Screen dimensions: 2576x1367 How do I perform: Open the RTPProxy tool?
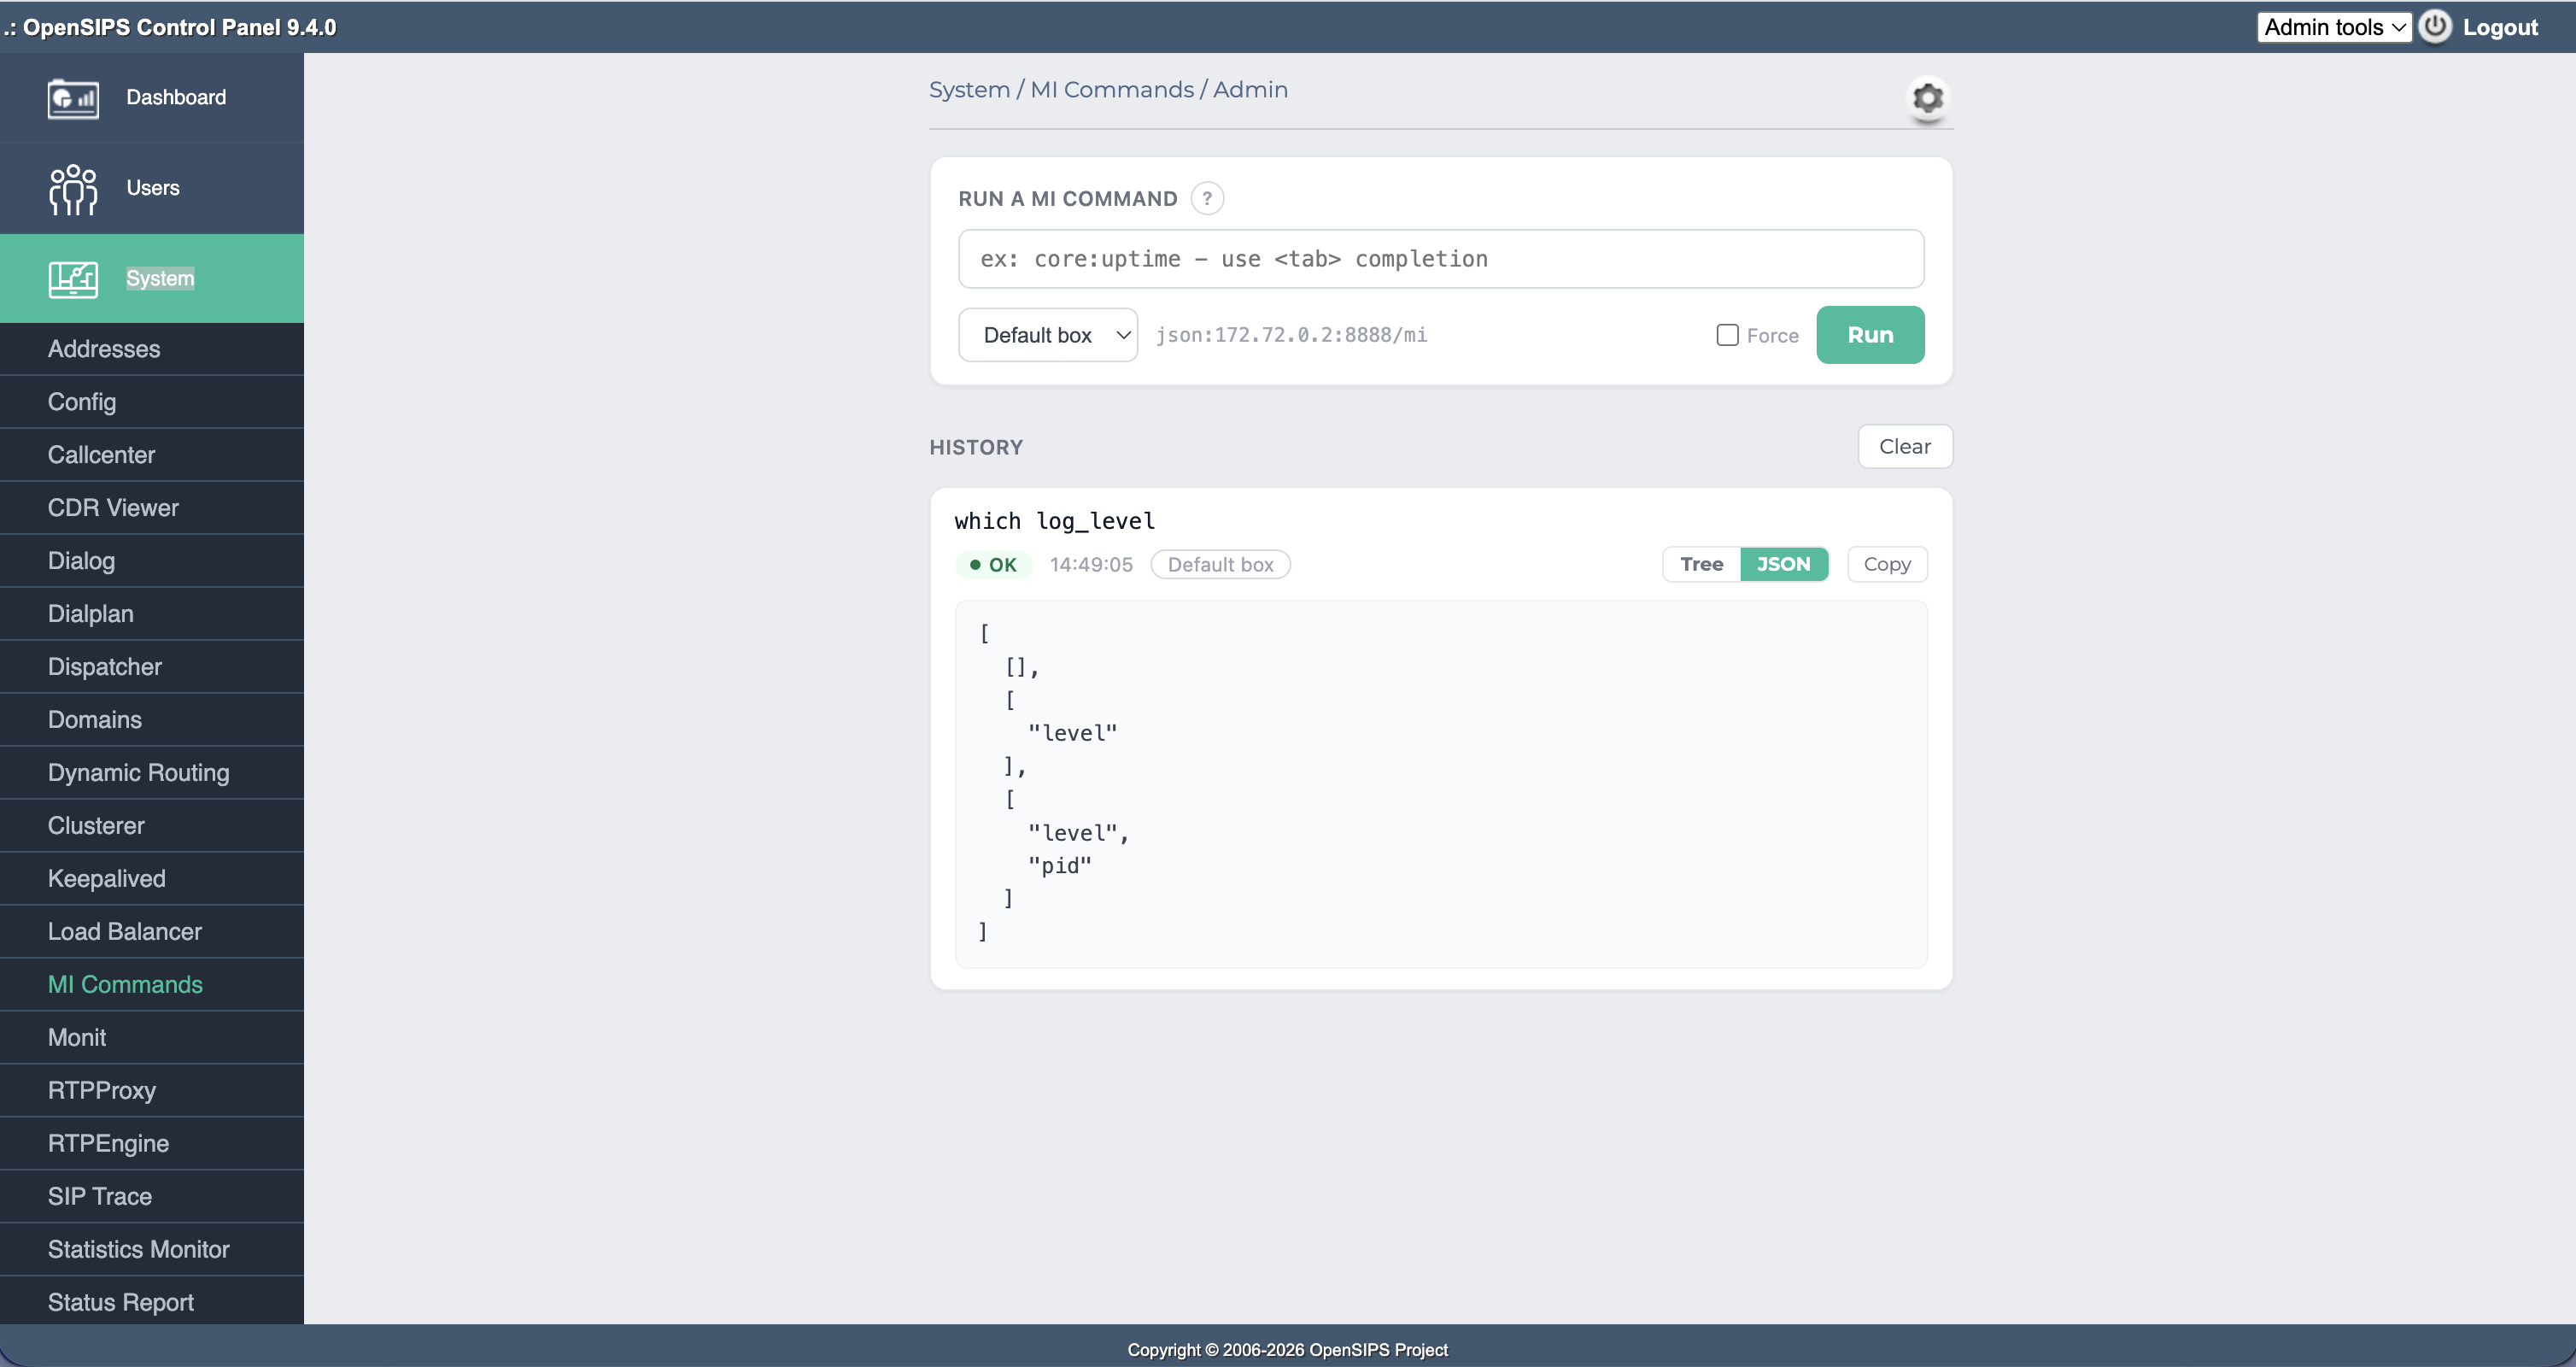[x=152, y=1091]
